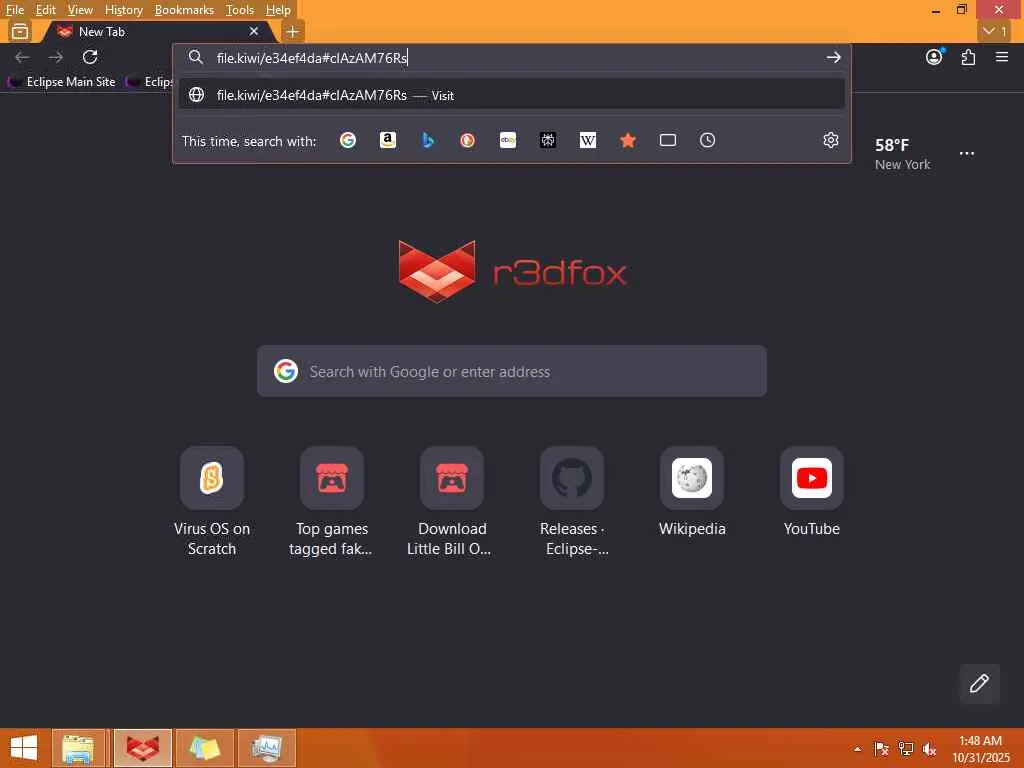Search this time with DuckDuckGo icon
The image size is (1024, 768).
point(468,140)
